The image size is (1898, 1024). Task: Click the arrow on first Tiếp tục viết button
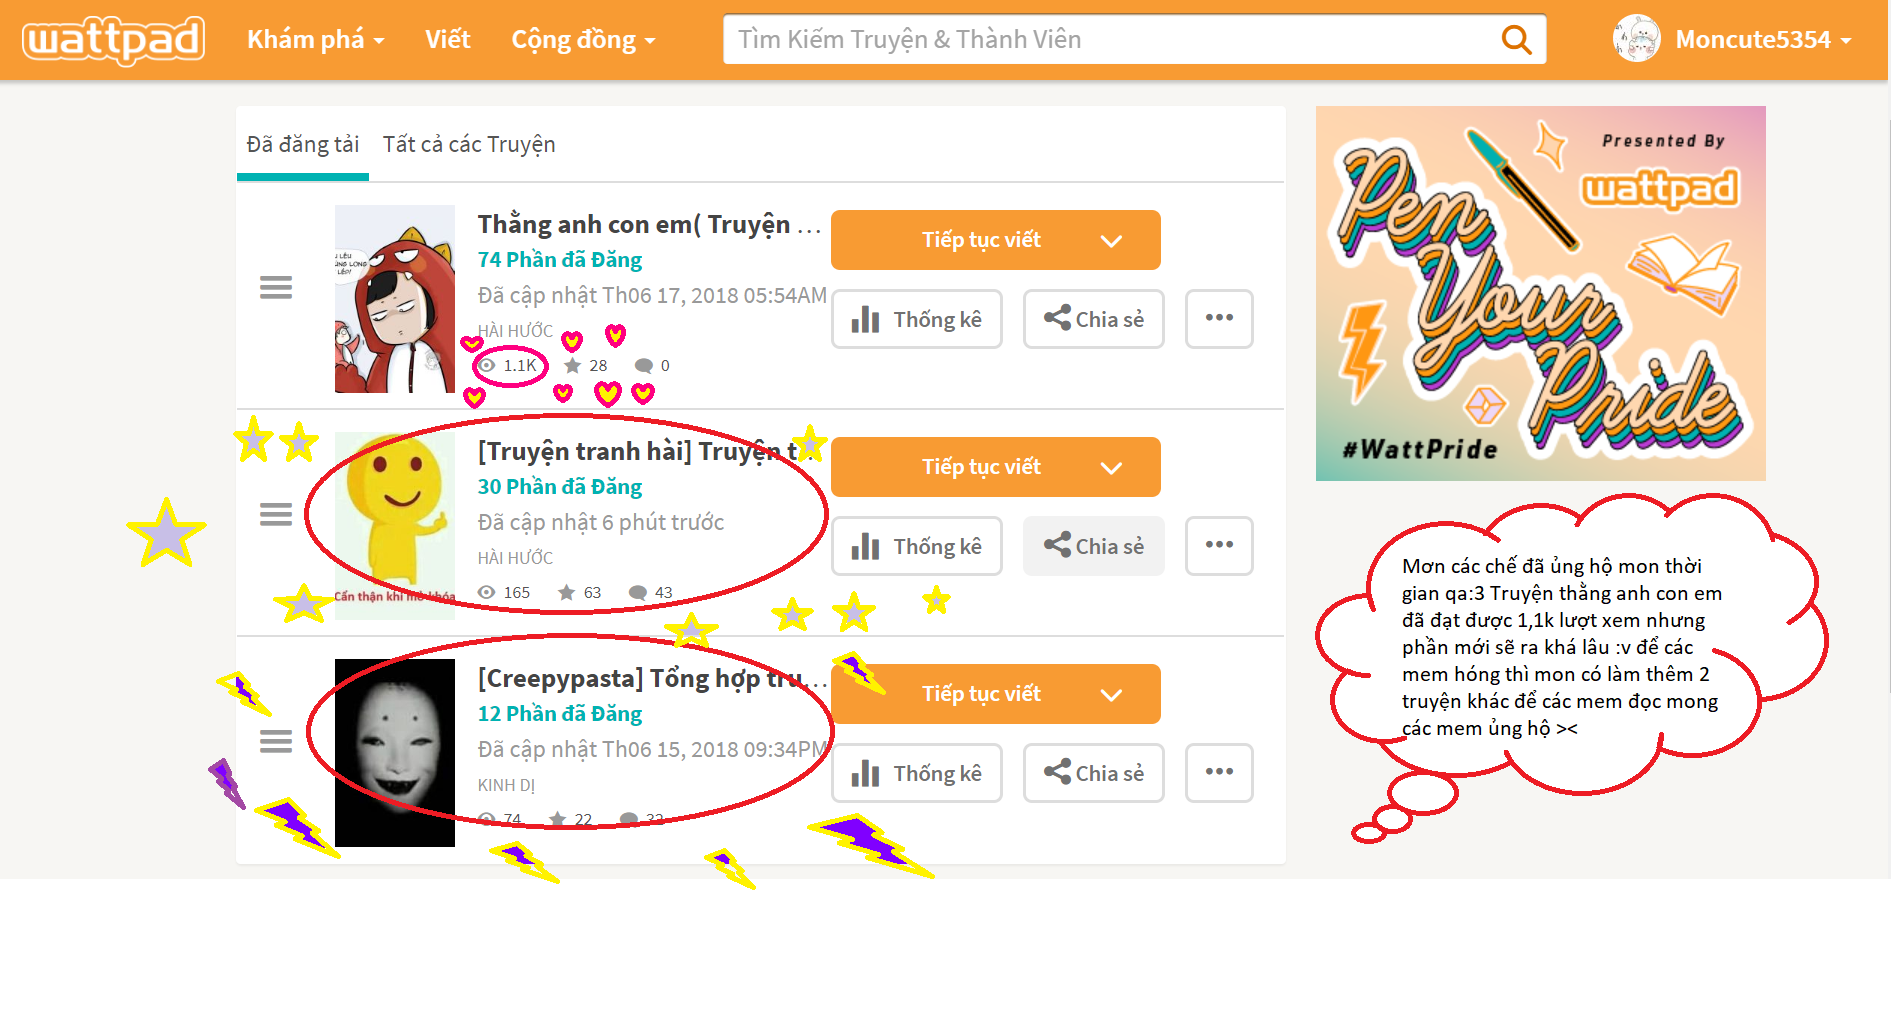(x=1111, y=241)
